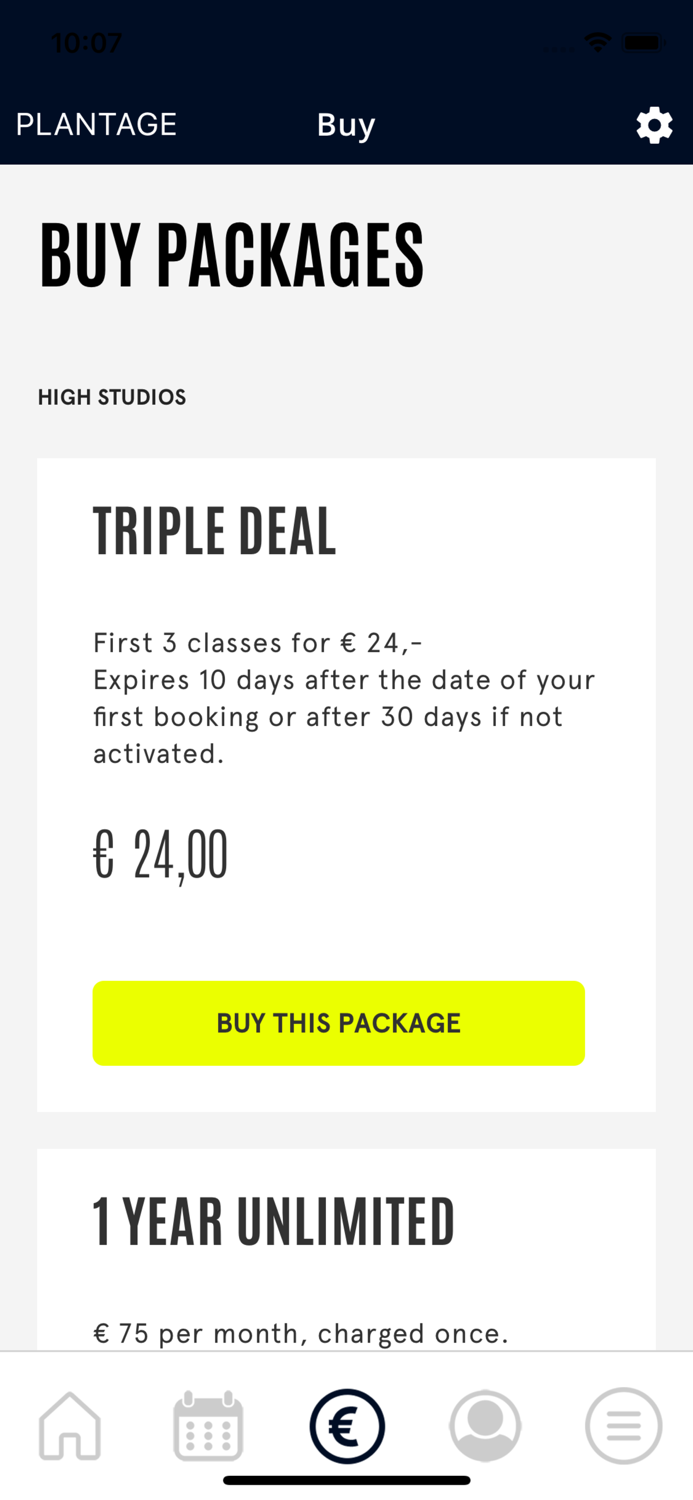This screenshot has width=693, height=1500.
Task: Switch location via PLANTAGE label
Action: tap(96, 124)
